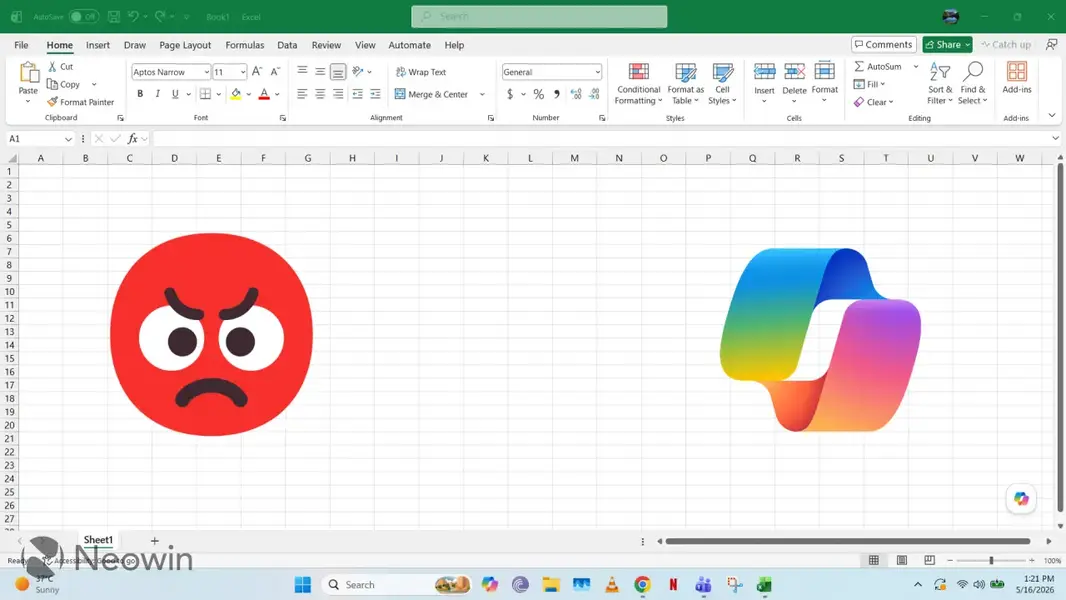The width and height of the screenshot is (1066, 600).
Task: Open Conditional Formatting
Action: pos(638,84)
